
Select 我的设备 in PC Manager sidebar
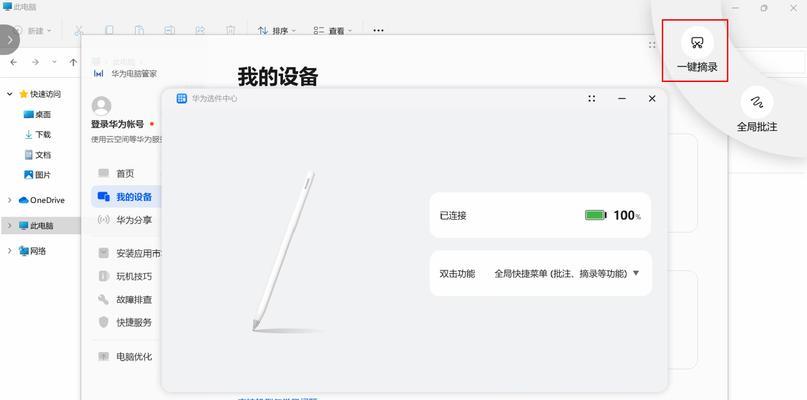tap(127, 197)
